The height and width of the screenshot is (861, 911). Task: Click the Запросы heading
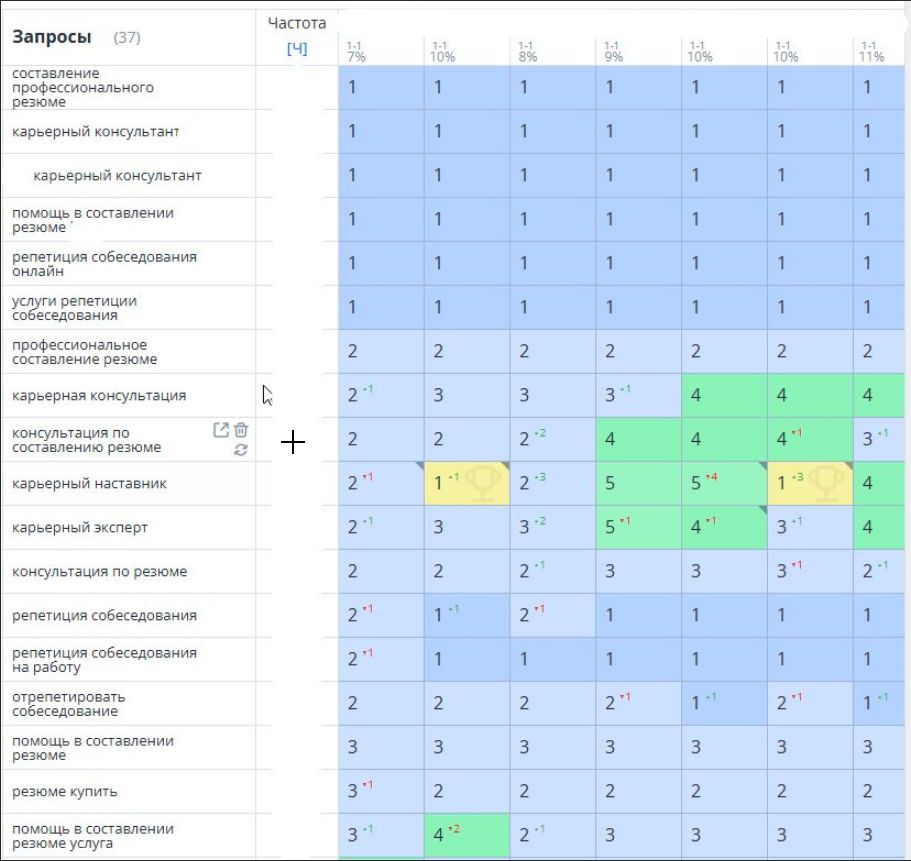click(52, 37)
